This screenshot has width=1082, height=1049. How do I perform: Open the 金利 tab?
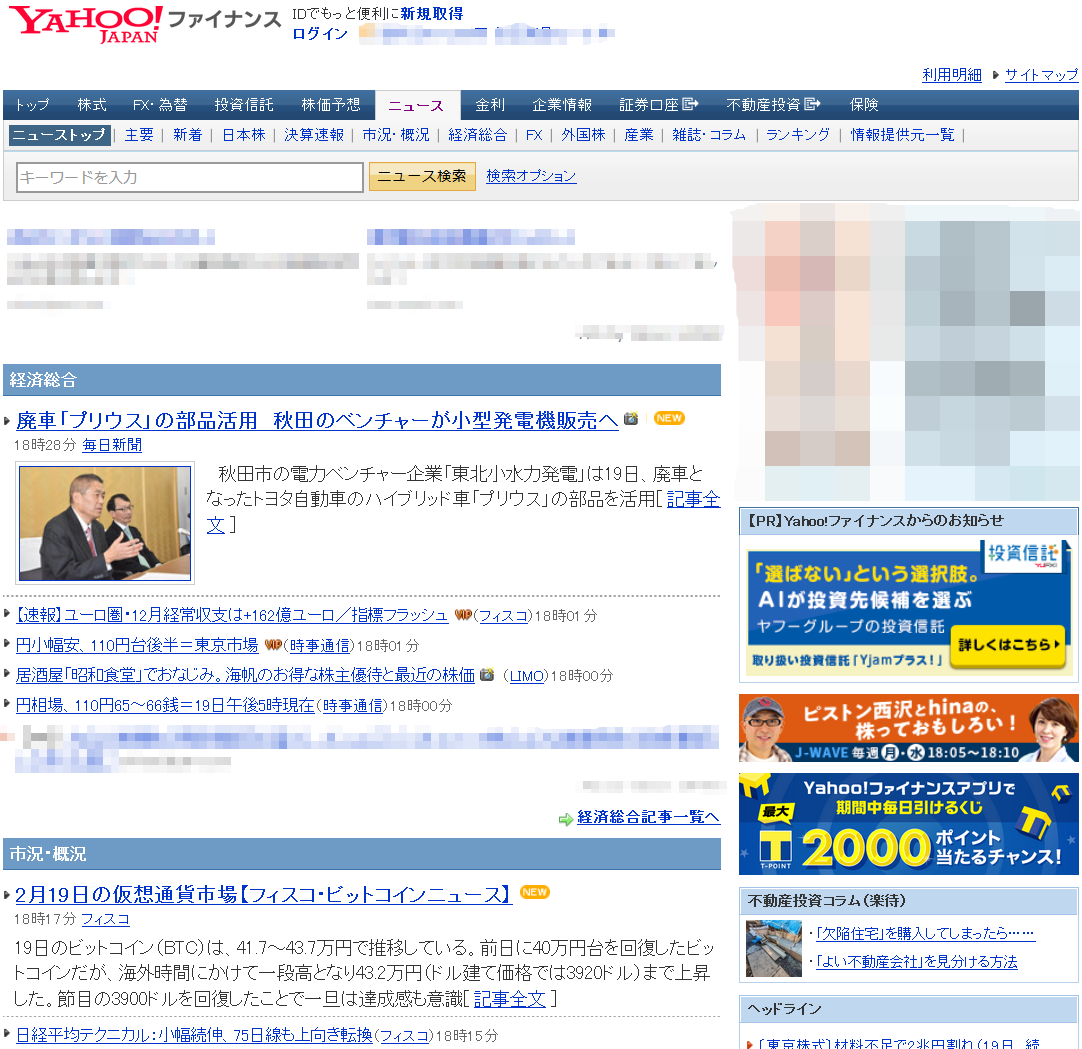point(490,105)
